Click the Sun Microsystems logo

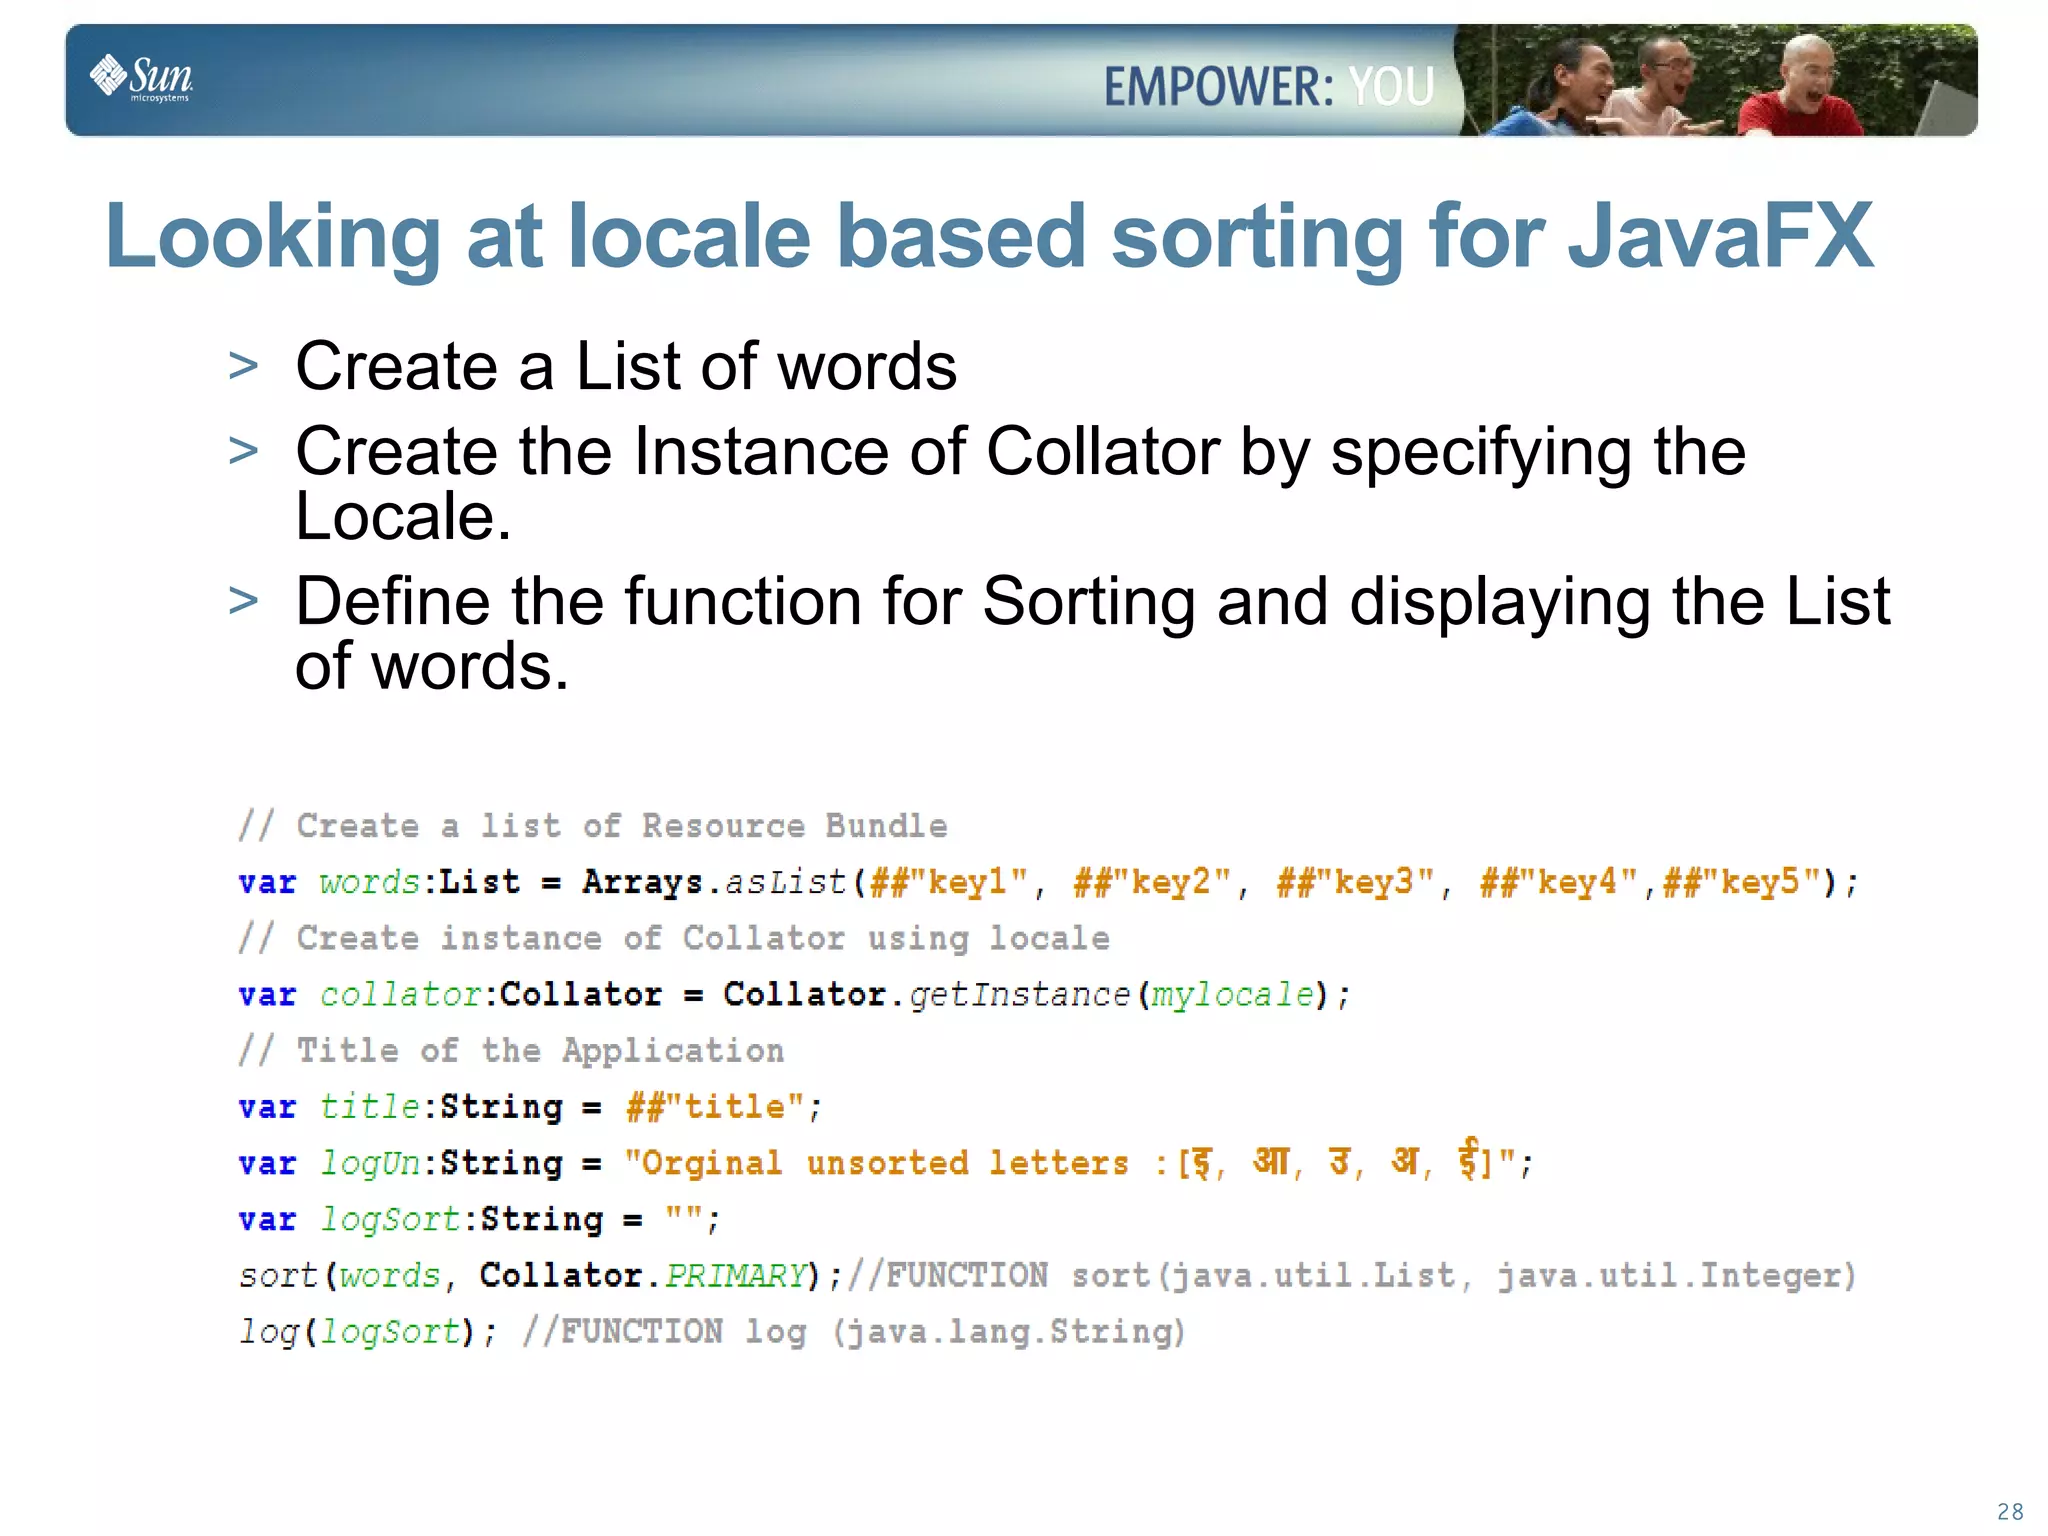point(142,78)
